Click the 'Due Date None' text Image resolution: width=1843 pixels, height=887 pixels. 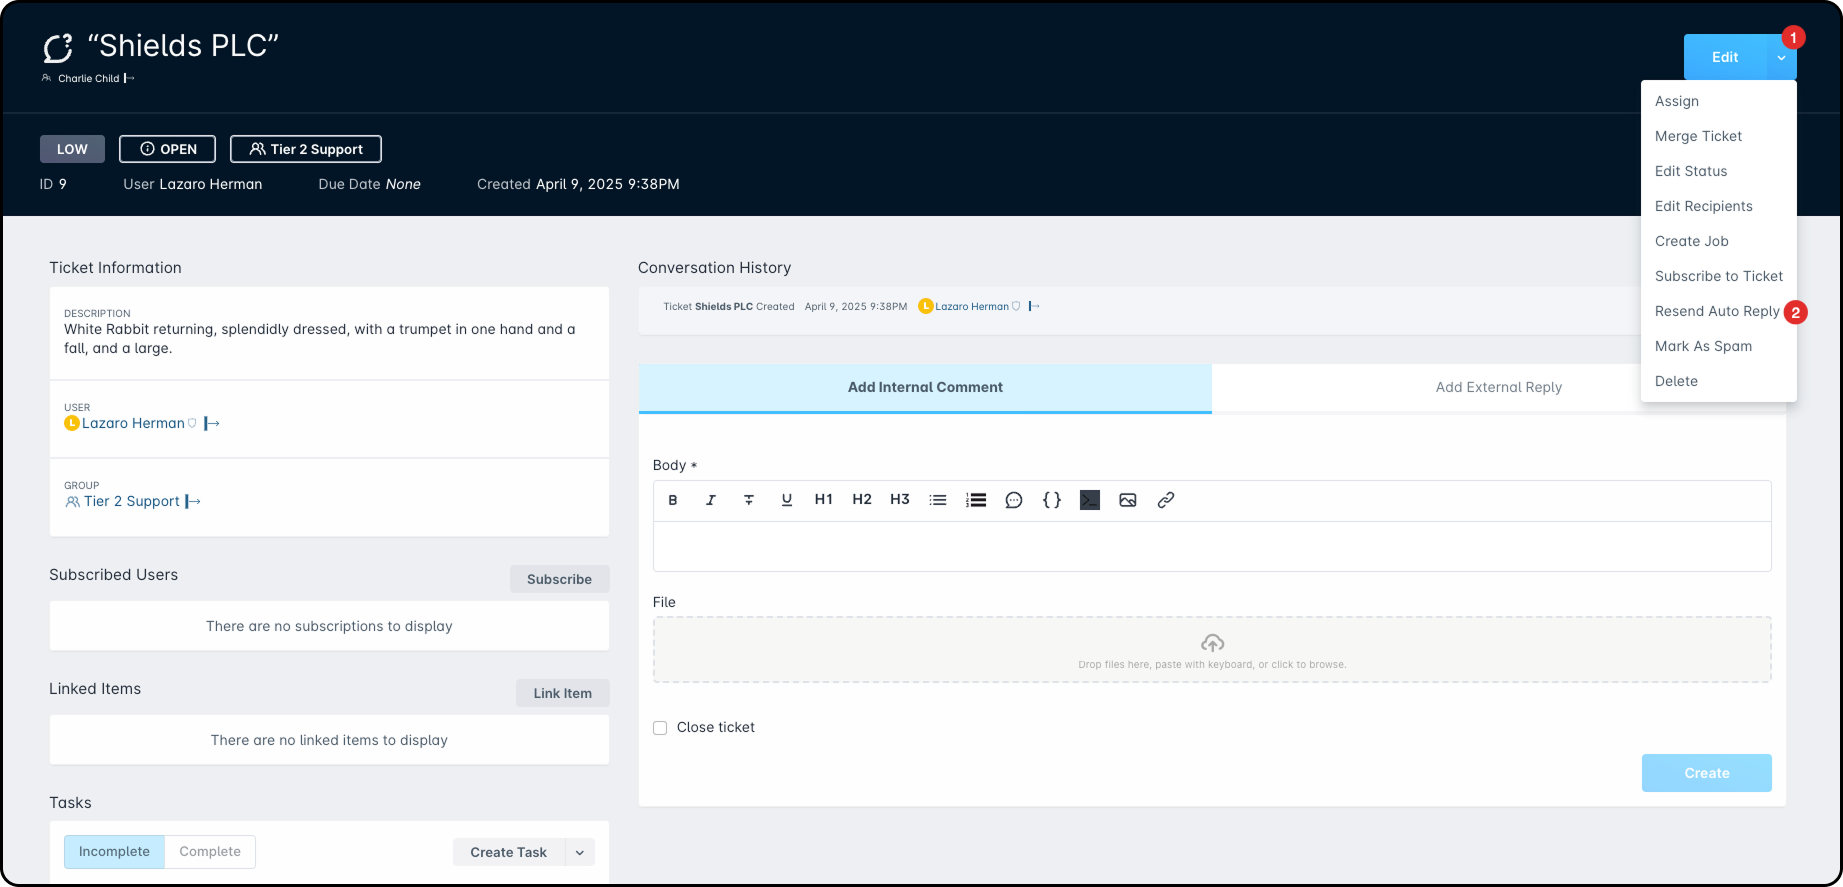click(x=369, y=184)
